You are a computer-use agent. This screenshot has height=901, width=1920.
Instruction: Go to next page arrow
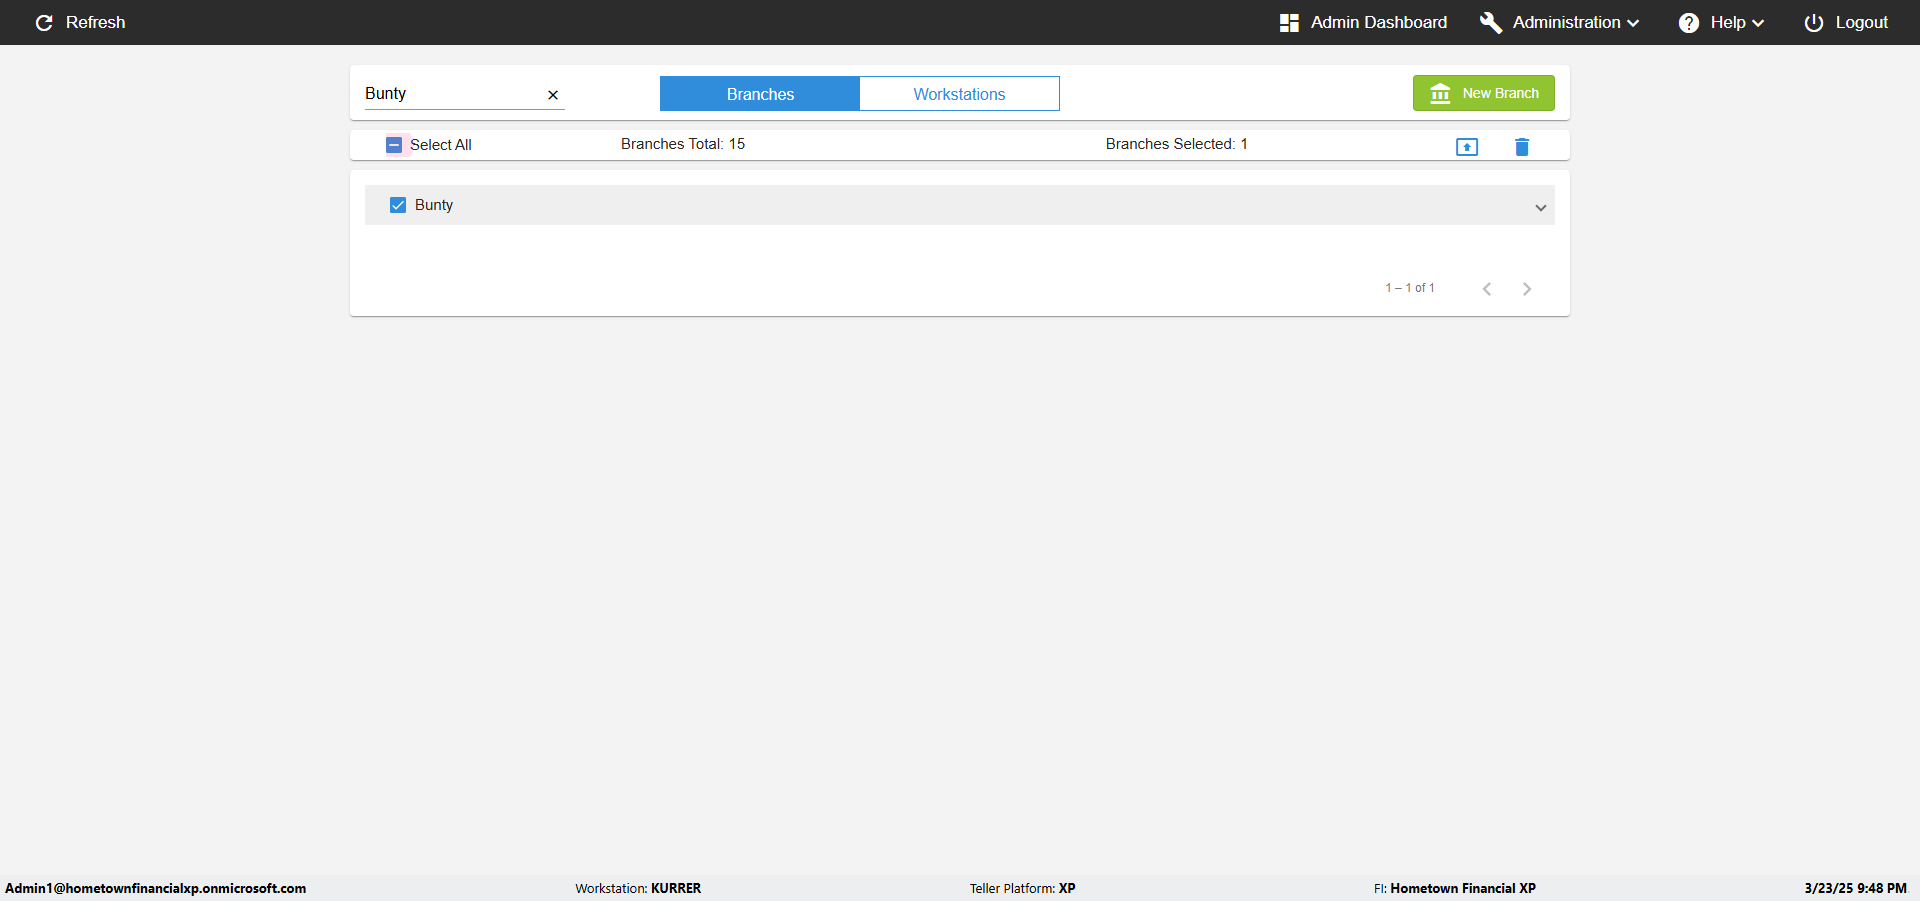(x=1527, y=289)
